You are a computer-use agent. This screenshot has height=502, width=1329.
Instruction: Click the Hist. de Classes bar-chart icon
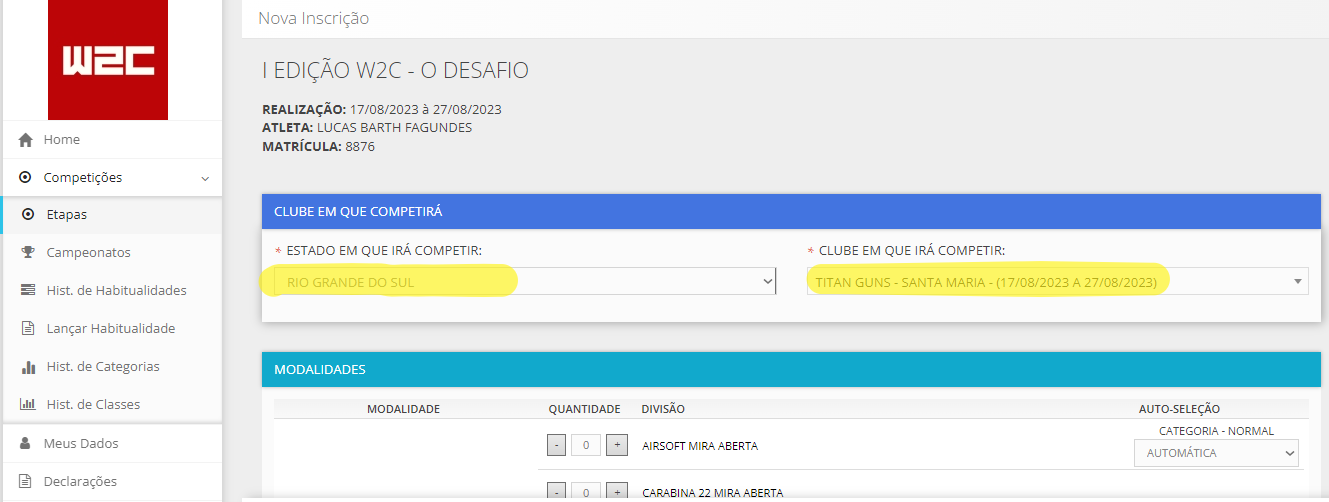[28, 405]
